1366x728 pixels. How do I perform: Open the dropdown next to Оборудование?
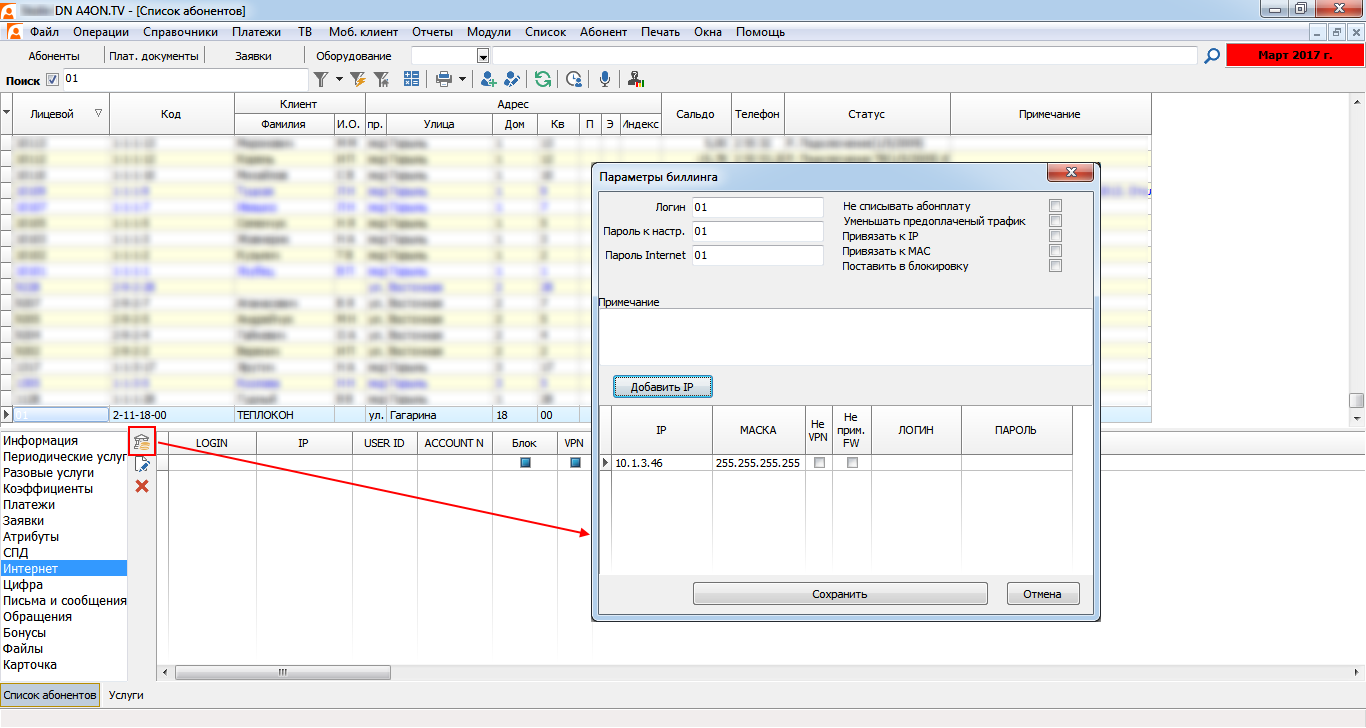(483, 57)
